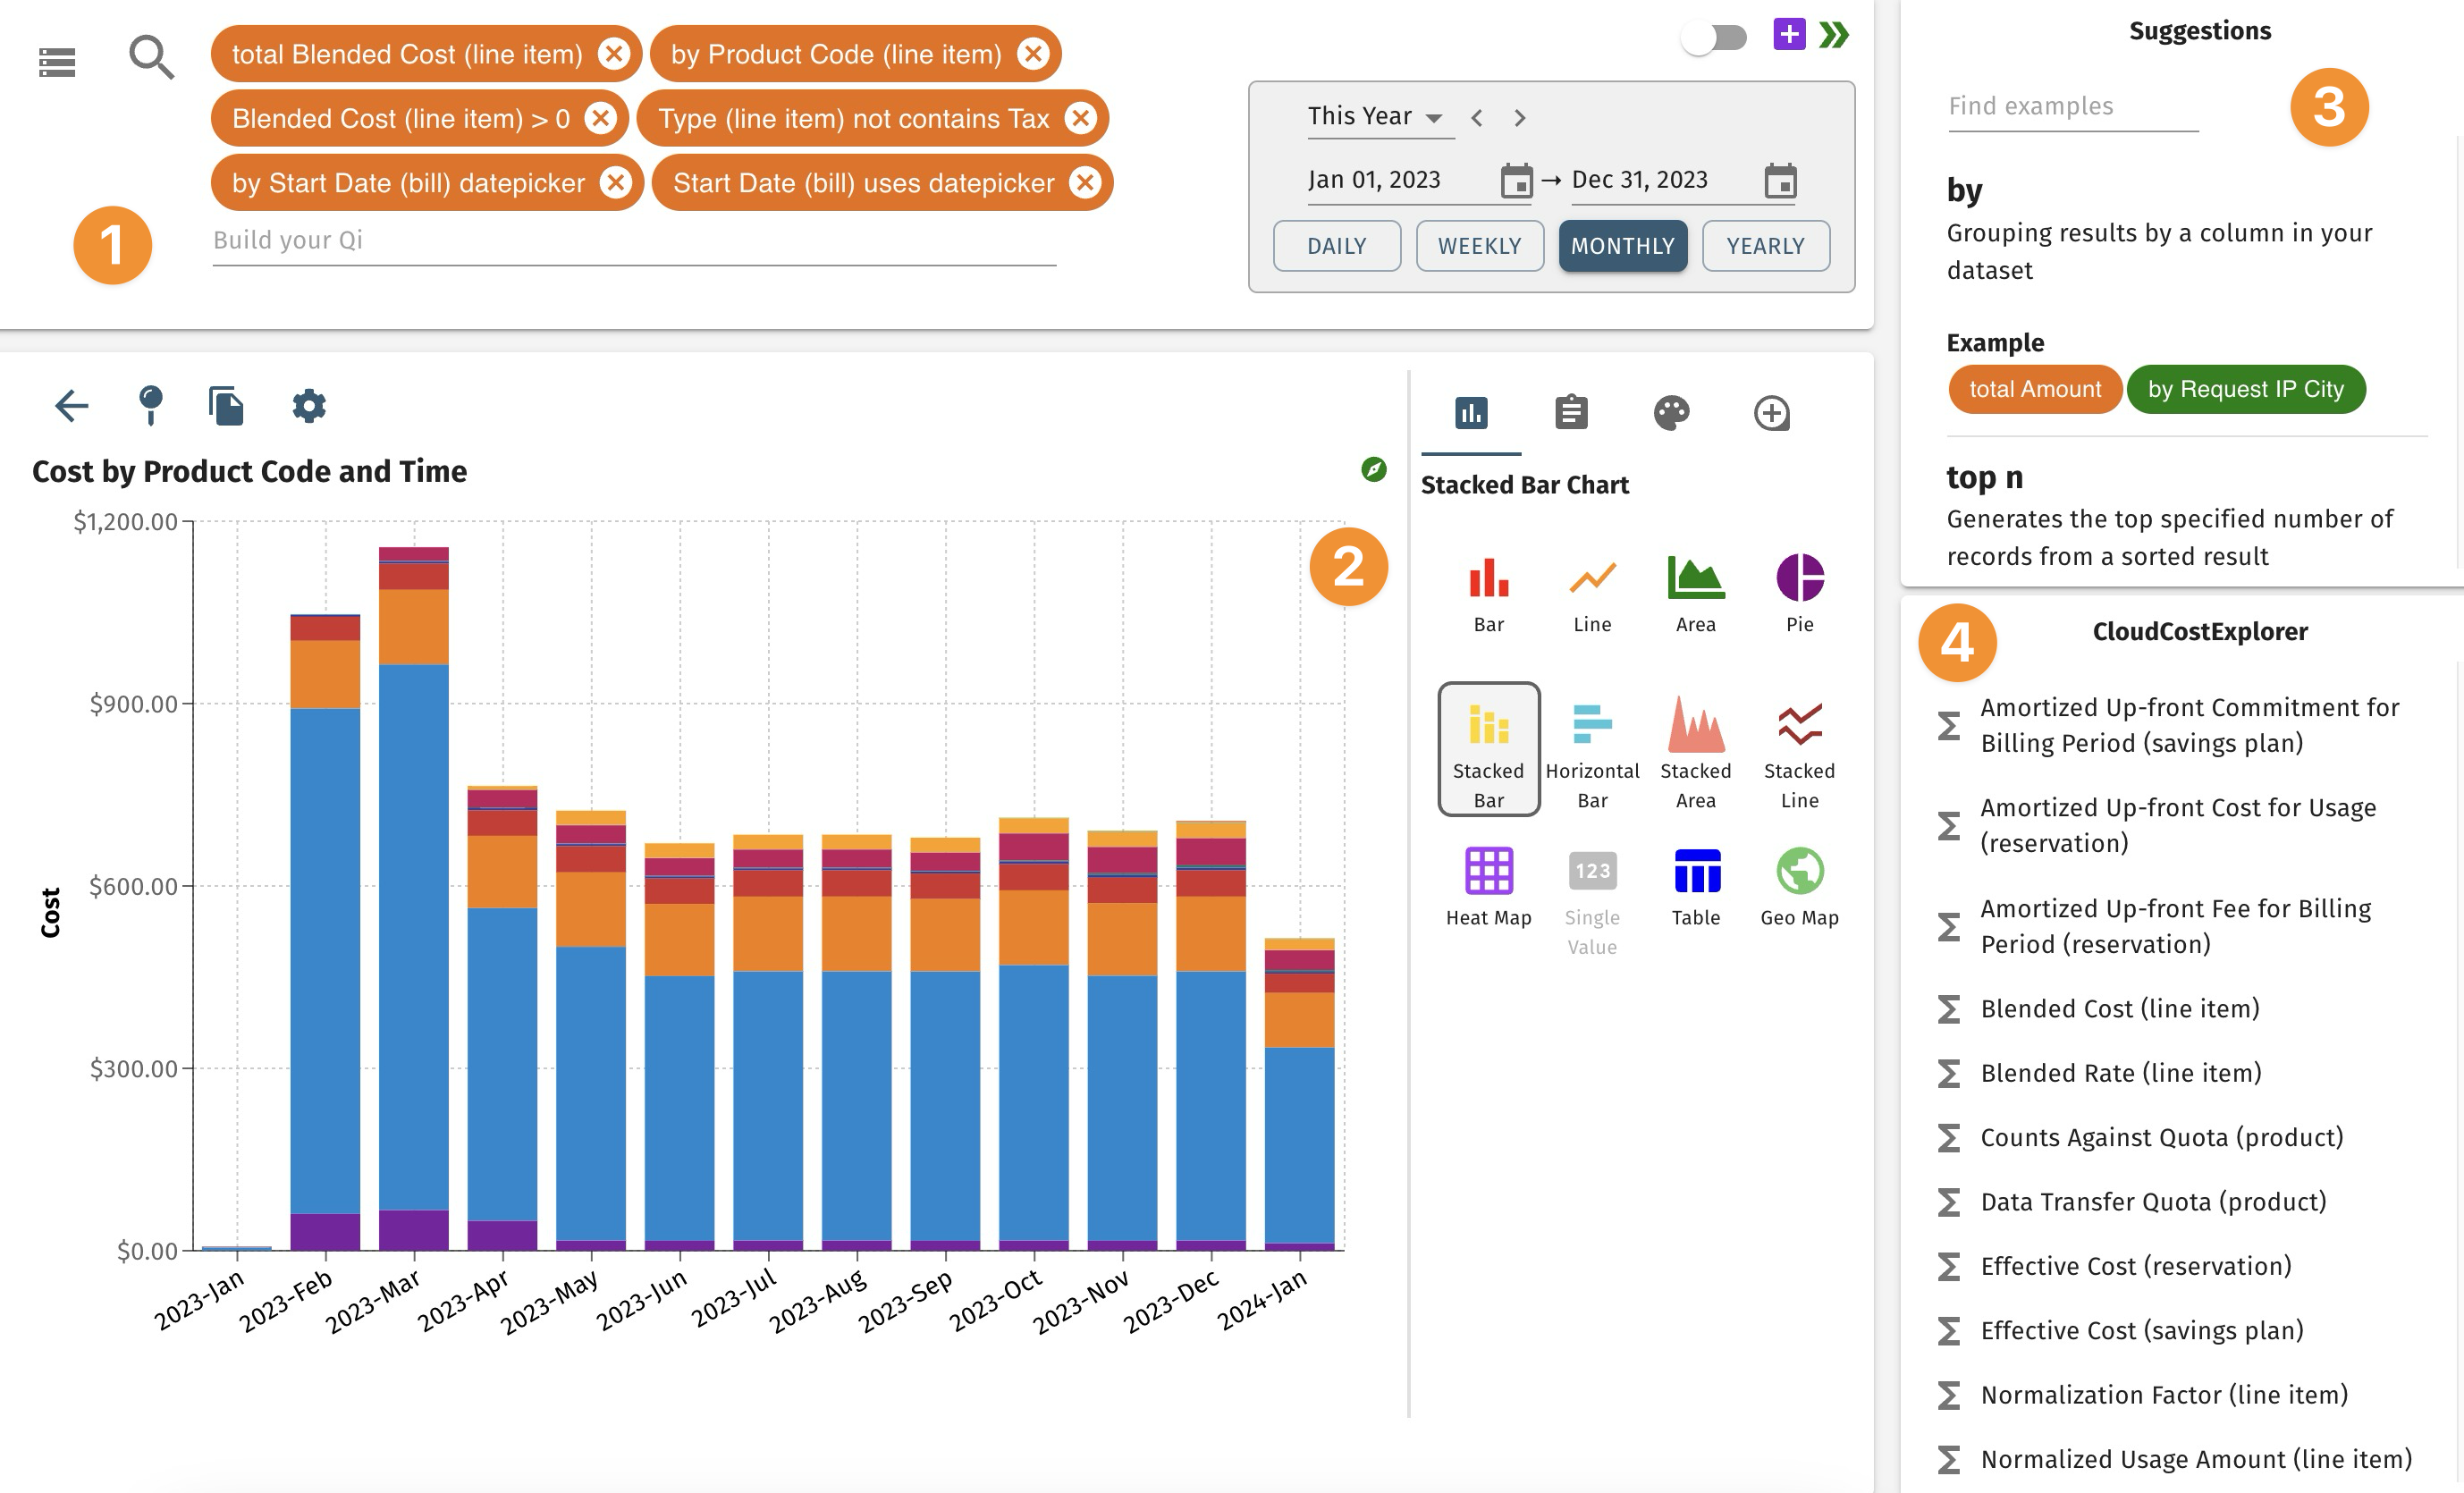This screenshot has width=2464, height=1493.
Task: Click the back arrow icon
Action: pyautogui.click(x=71, y=406)
